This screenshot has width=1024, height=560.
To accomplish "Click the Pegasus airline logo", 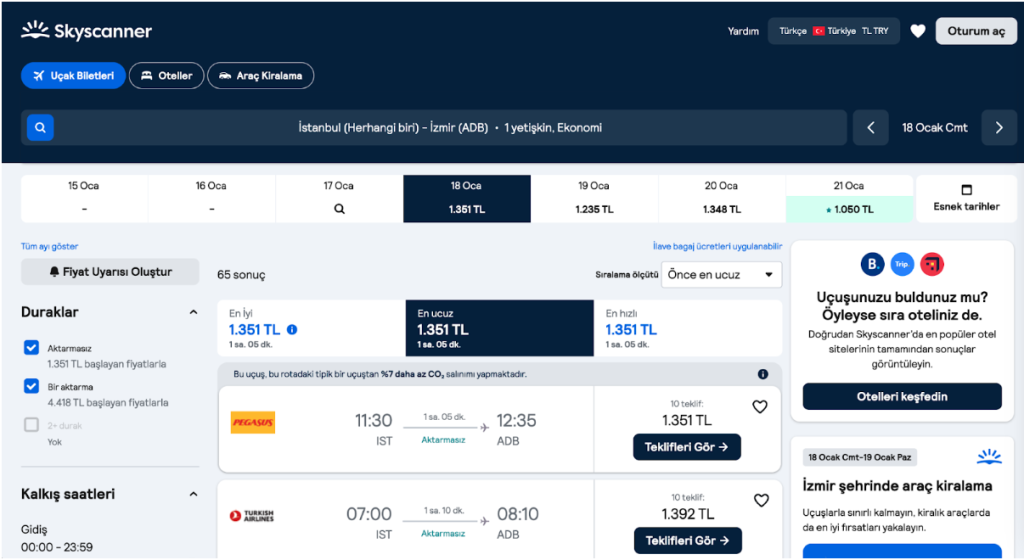I will click(253, 422).
